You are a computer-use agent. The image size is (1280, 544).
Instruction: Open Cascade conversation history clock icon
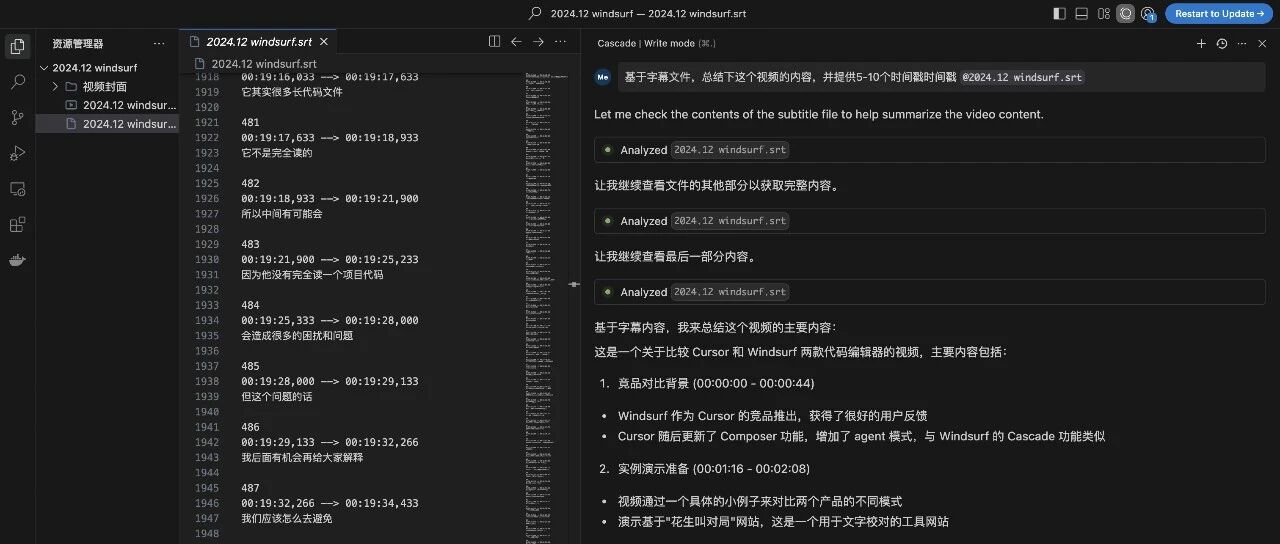pyautogui.click(x=1221, y=43)
